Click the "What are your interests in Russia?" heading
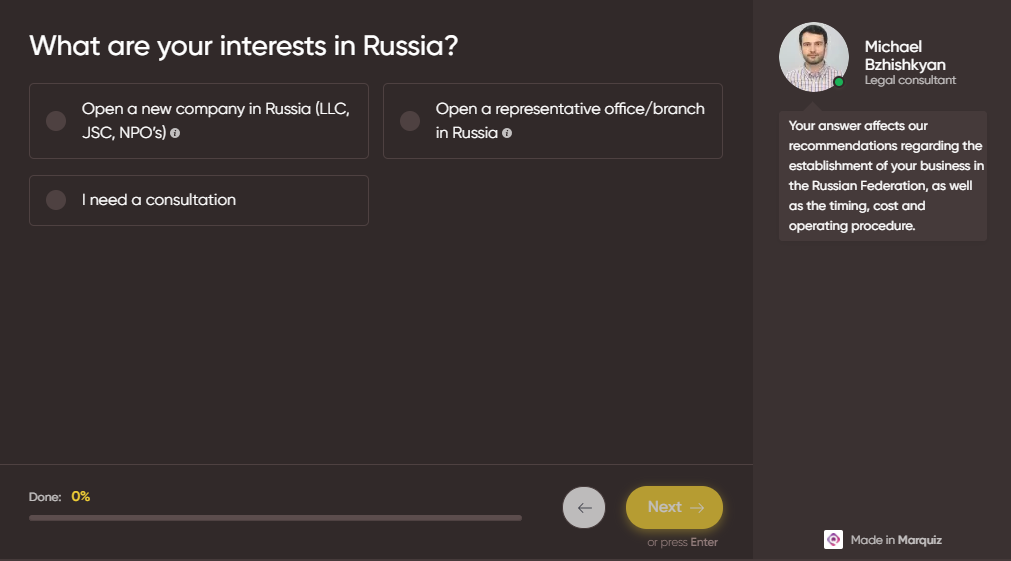The image size is (1011, 561). [x=244, y=46]
